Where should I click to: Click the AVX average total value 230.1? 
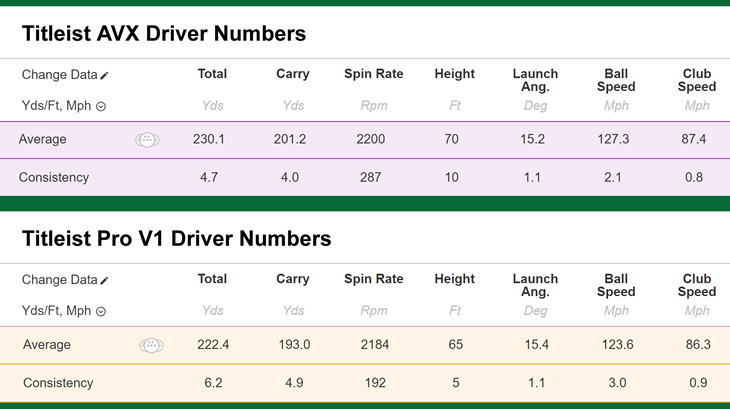pos(209,139)
